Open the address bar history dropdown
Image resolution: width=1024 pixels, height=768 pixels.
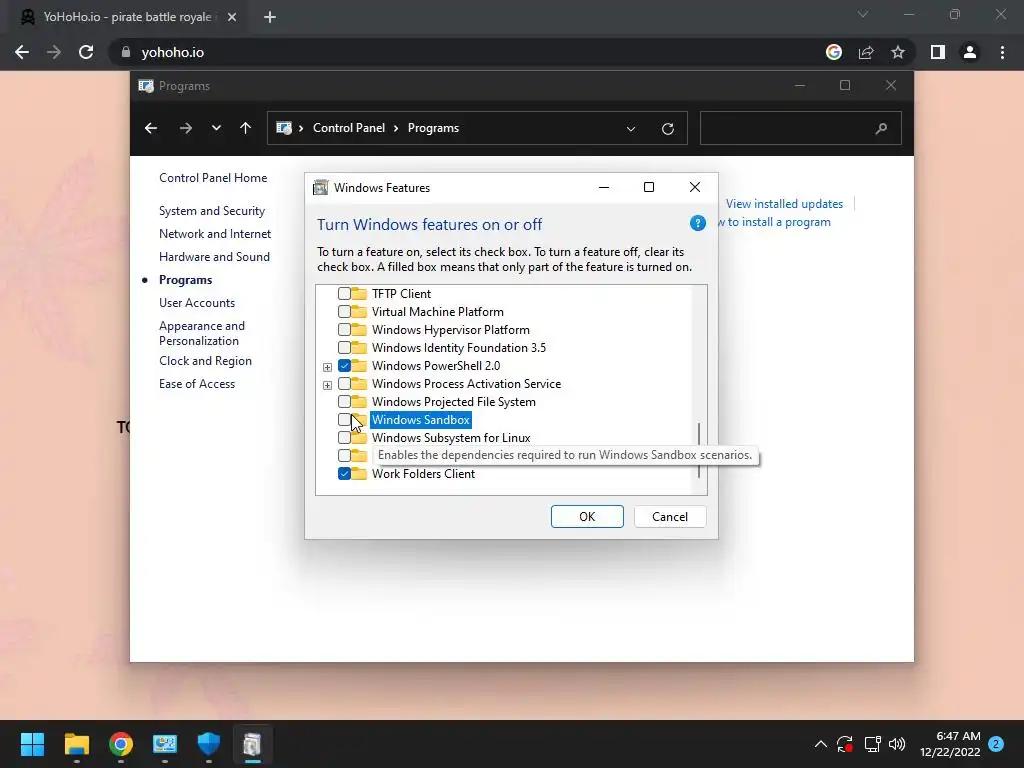[x=631, y=129]
